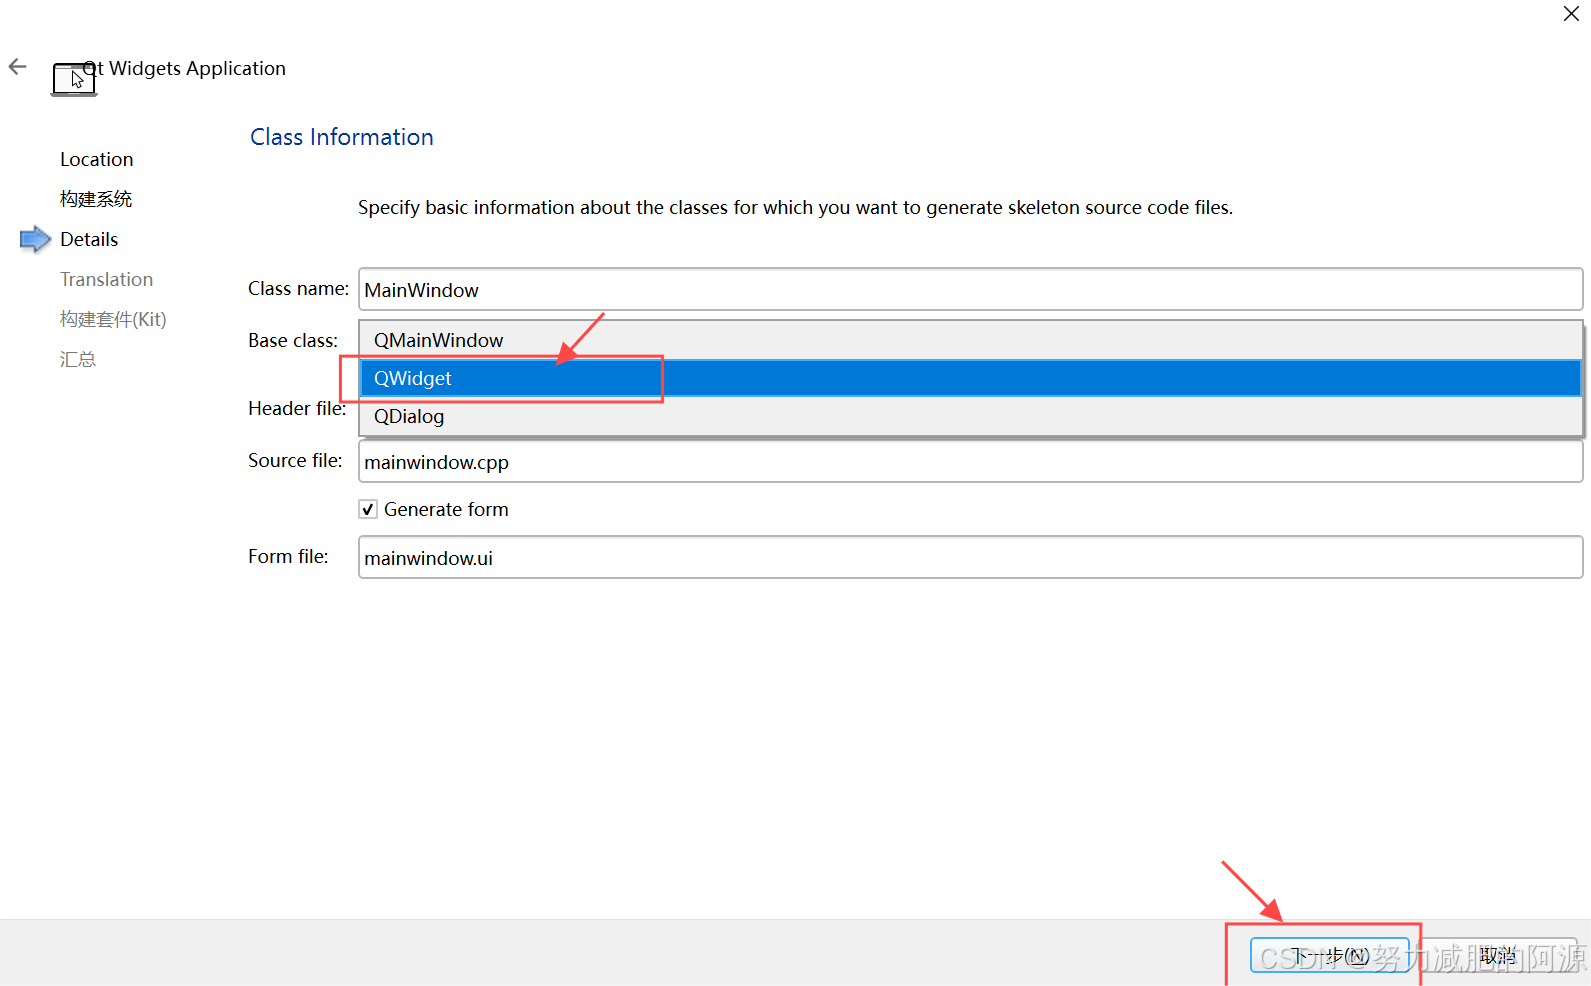Focus the Class name input field

click(x=970, y=289)
